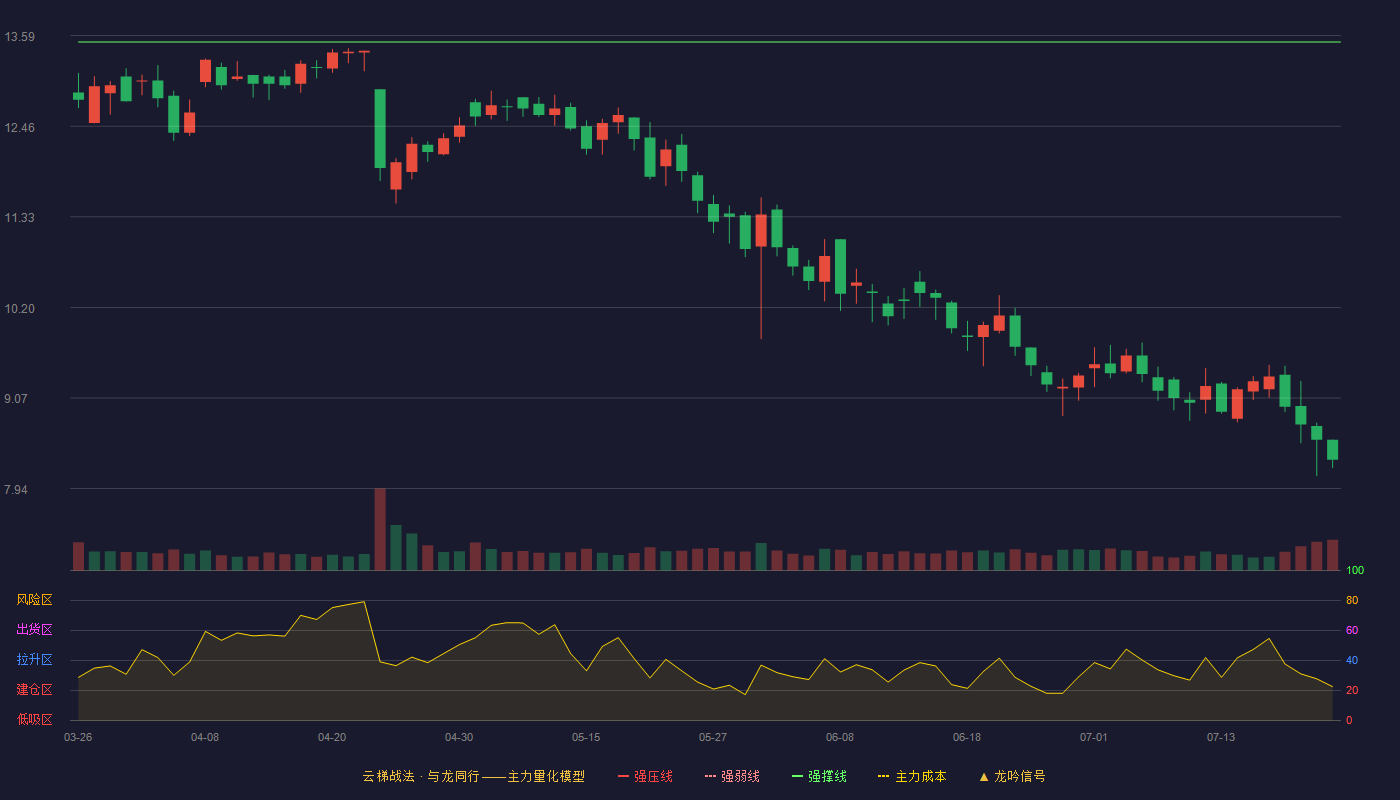Click the yellow dotted icon beside 主力成本
1400x800 pixels.
(x=883, y=776)
